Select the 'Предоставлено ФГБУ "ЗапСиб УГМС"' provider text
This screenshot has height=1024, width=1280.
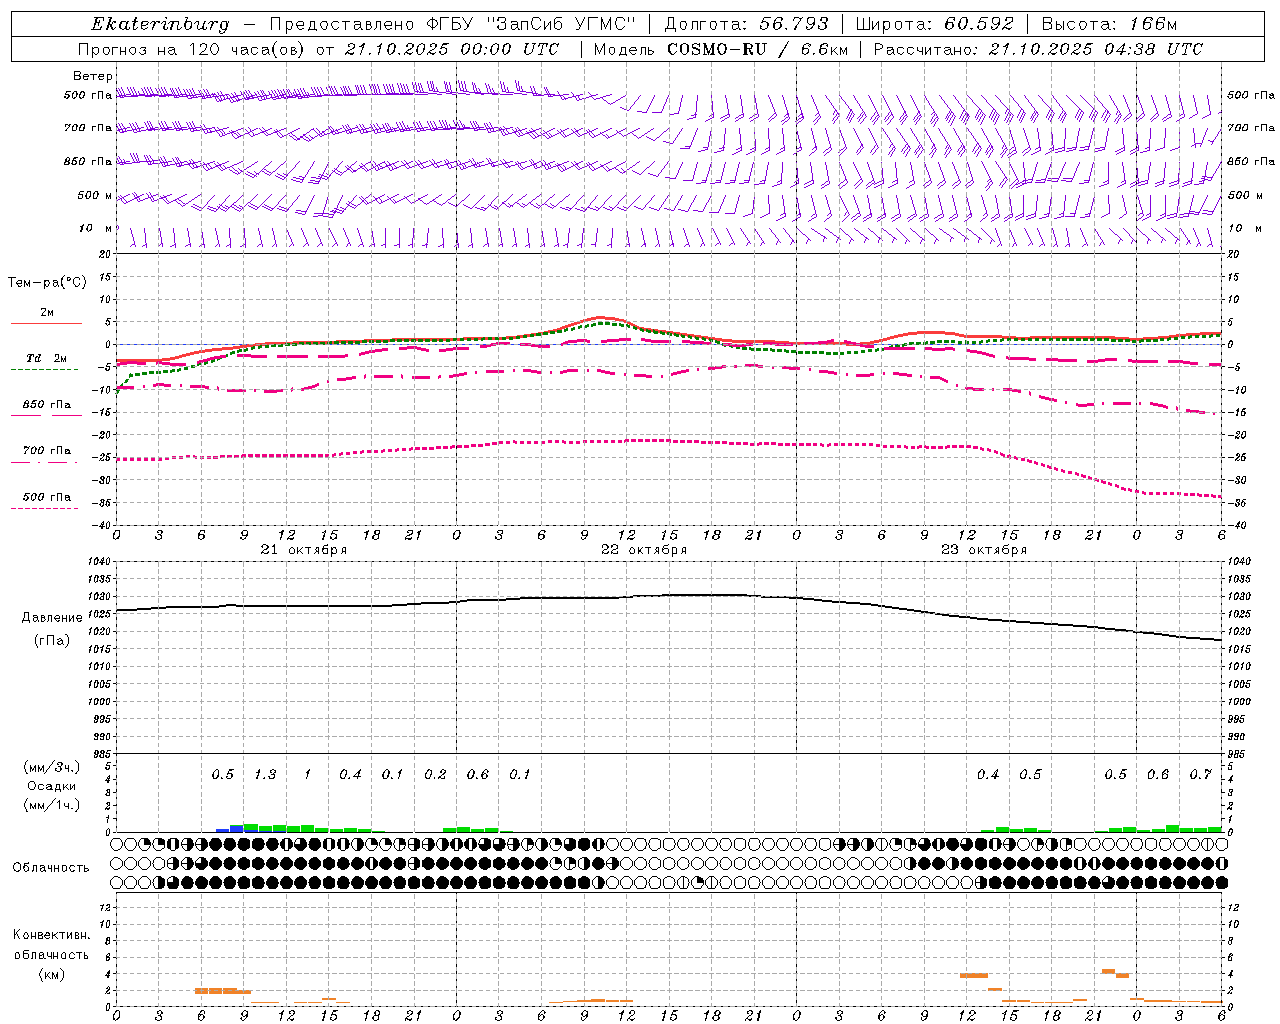[x=454, y=24]
